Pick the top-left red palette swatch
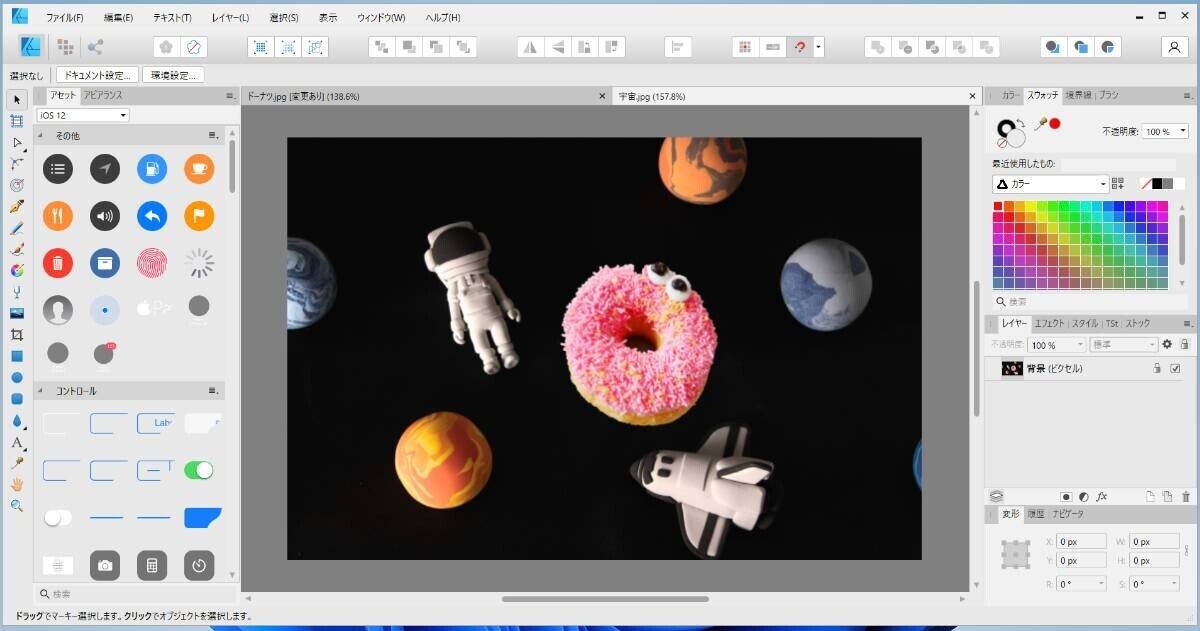 [x=997, y=206]
